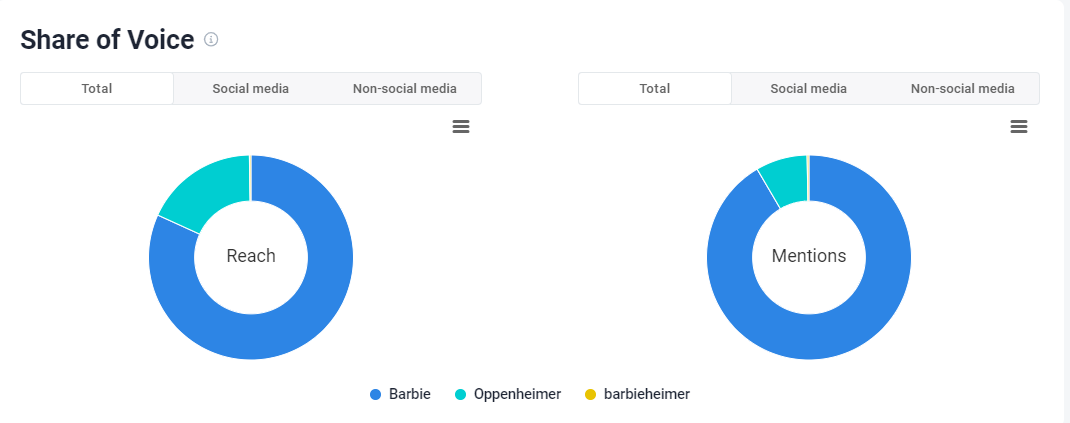Screen dimensions: 1070x423
Task: Toggle Oppenheimer series in the legend
Action: [x=516, y=394]
